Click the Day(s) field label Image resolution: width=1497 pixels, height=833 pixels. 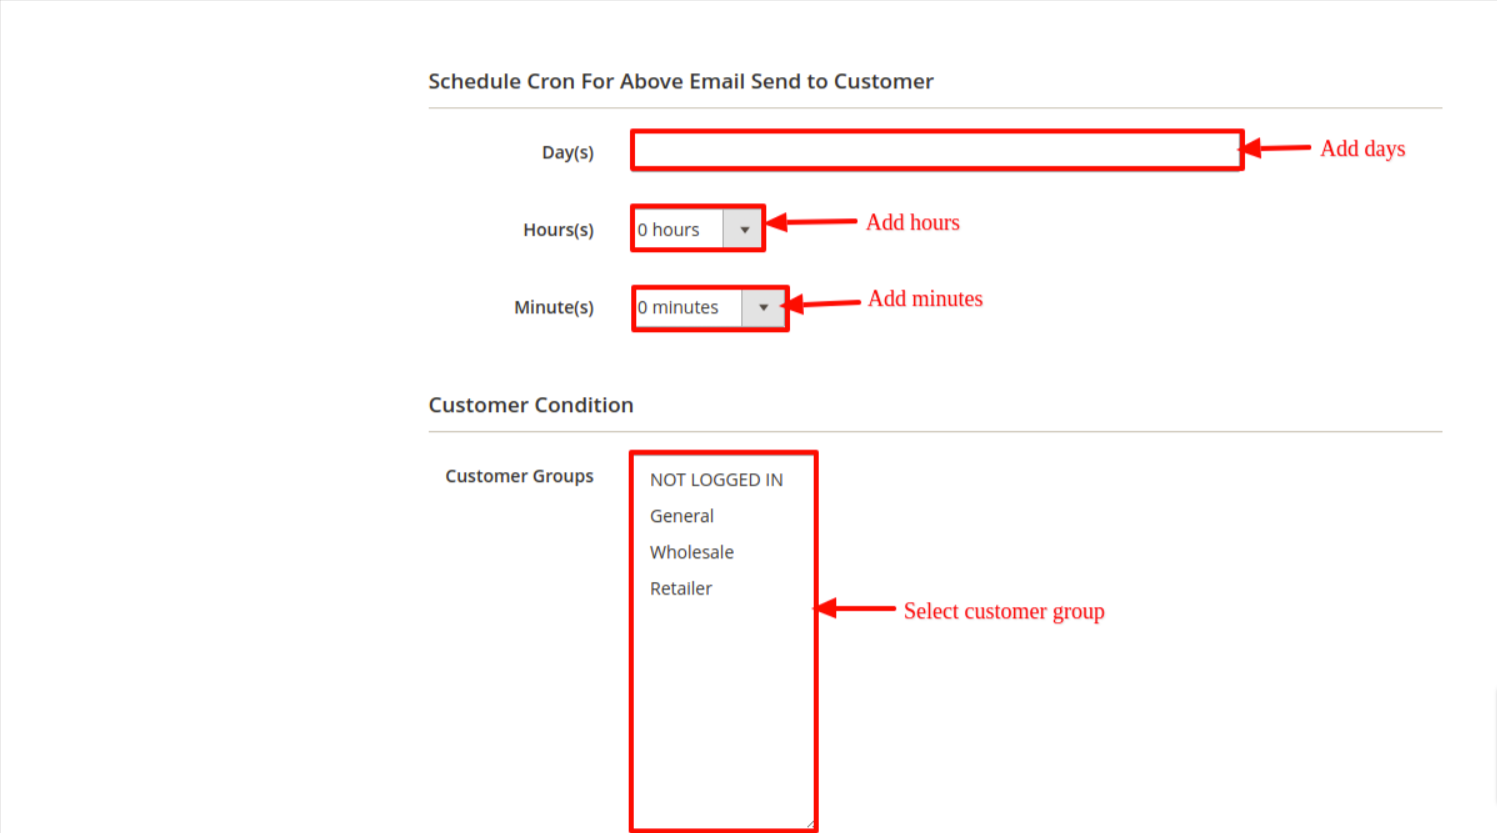click(x=568, y=153)
